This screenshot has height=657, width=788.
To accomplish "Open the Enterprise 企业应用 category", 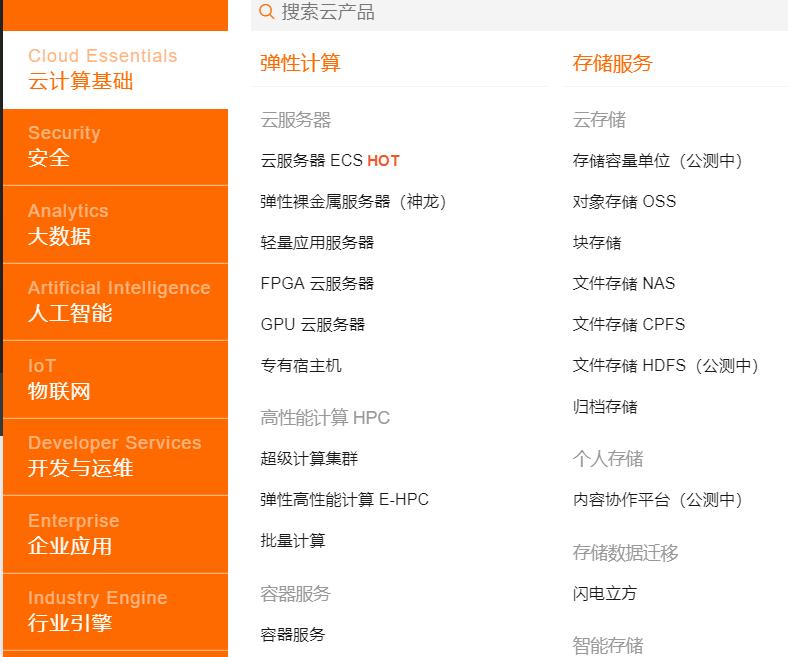I will [116, 534].
